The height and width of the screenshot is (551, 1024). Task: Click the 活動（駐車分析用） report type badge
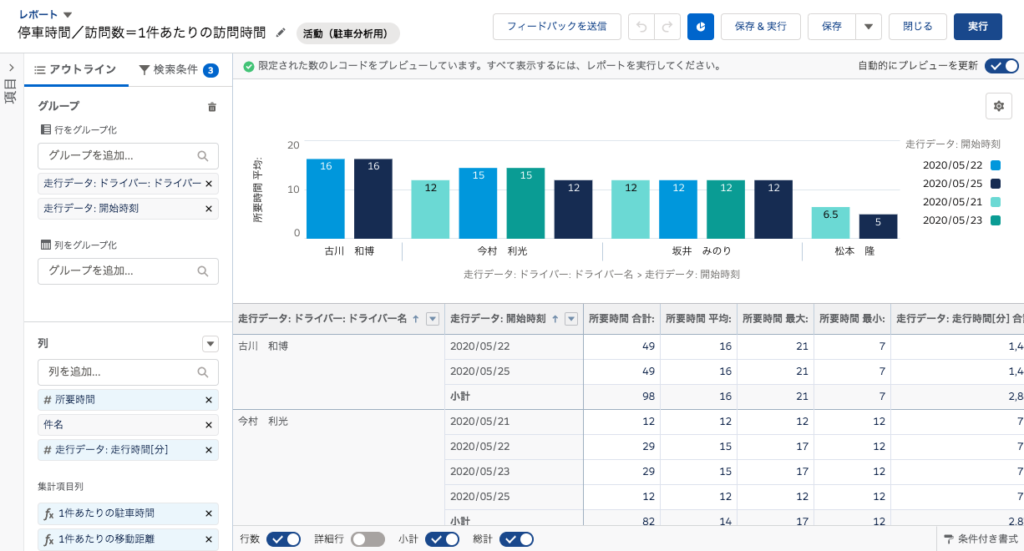tap(347, 33)
